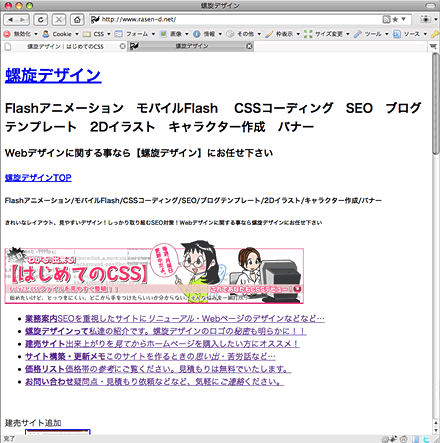Click the vertical scrollbar thumb
Image resolution: width=440 pixels, height=443 pixels.
[436, 103]
